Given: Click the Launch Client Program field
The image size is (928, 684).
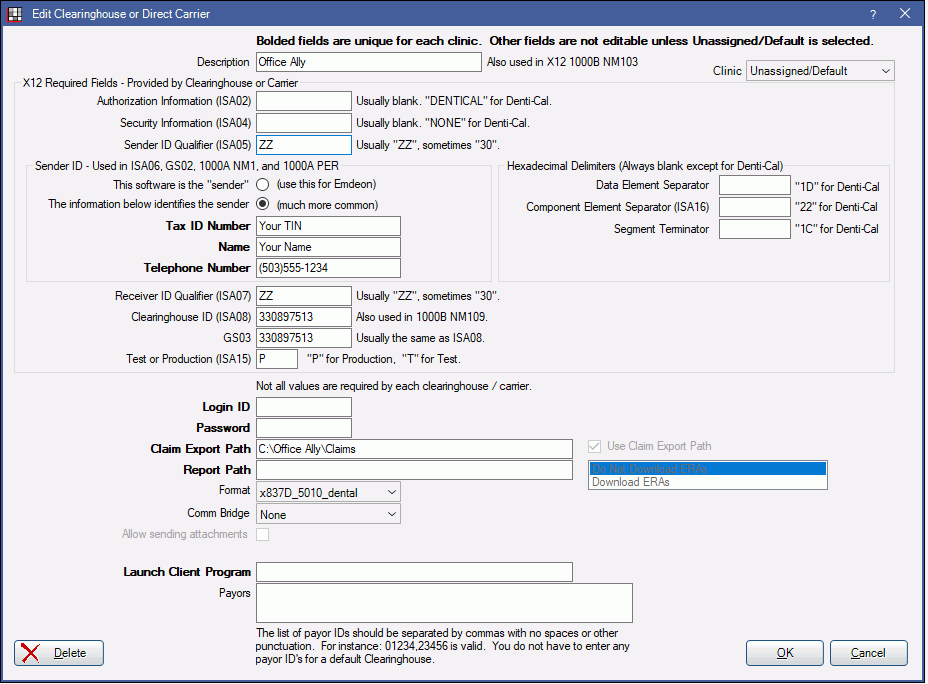Looking at the screenshot, I should click(414, 572).
